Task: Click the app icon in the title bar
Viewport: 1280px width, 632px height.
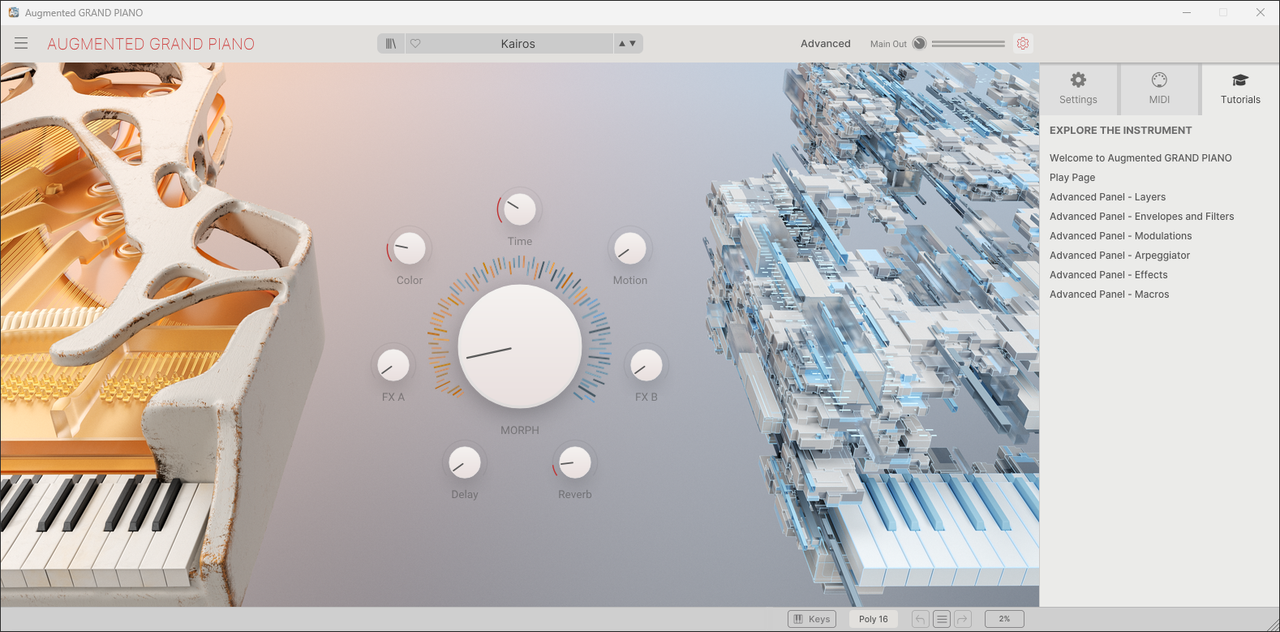Action: click(x=14, y=12)
